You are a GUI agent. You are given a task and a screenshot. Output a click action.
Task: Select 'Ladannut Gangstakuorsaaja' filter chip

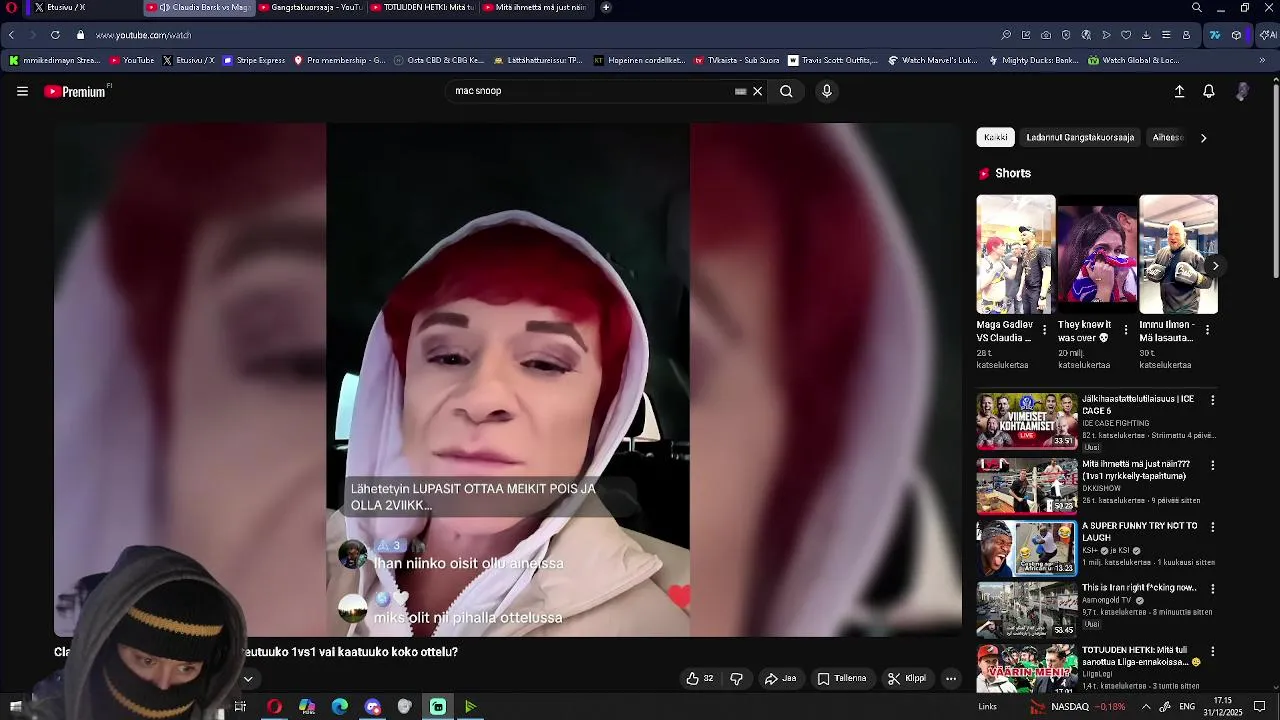point(1080,138)
